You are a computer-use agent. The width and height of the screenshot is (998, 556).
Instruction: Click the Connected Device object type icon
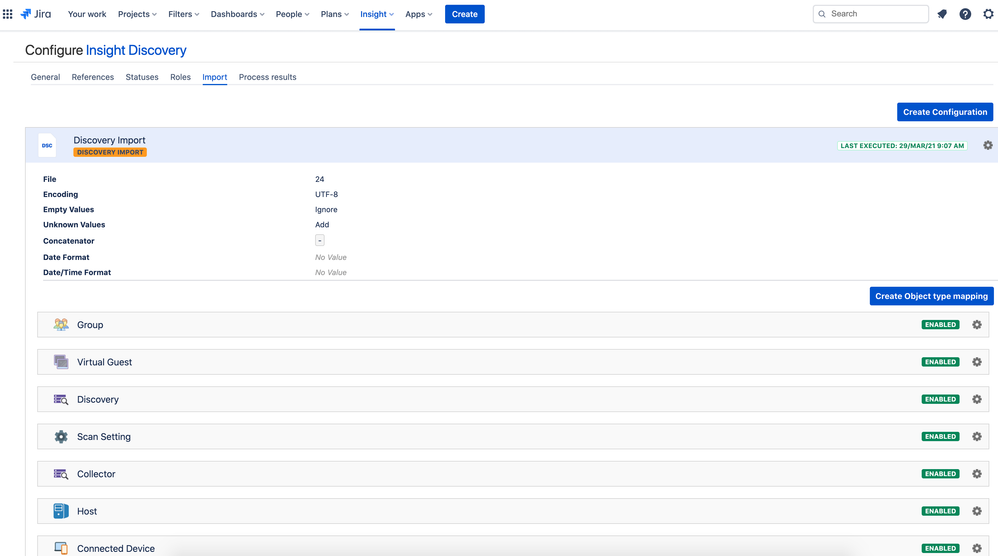(61, 548)
